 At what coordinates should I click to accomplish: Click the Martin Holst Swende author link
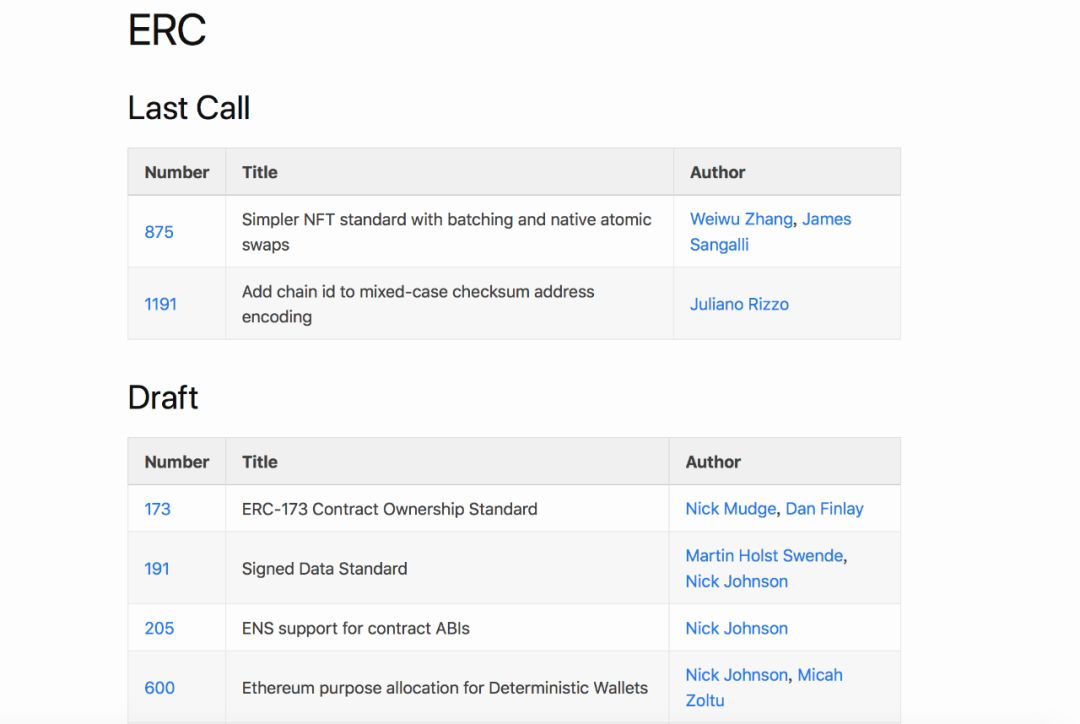pyautogui.click(x=764, y=556)
